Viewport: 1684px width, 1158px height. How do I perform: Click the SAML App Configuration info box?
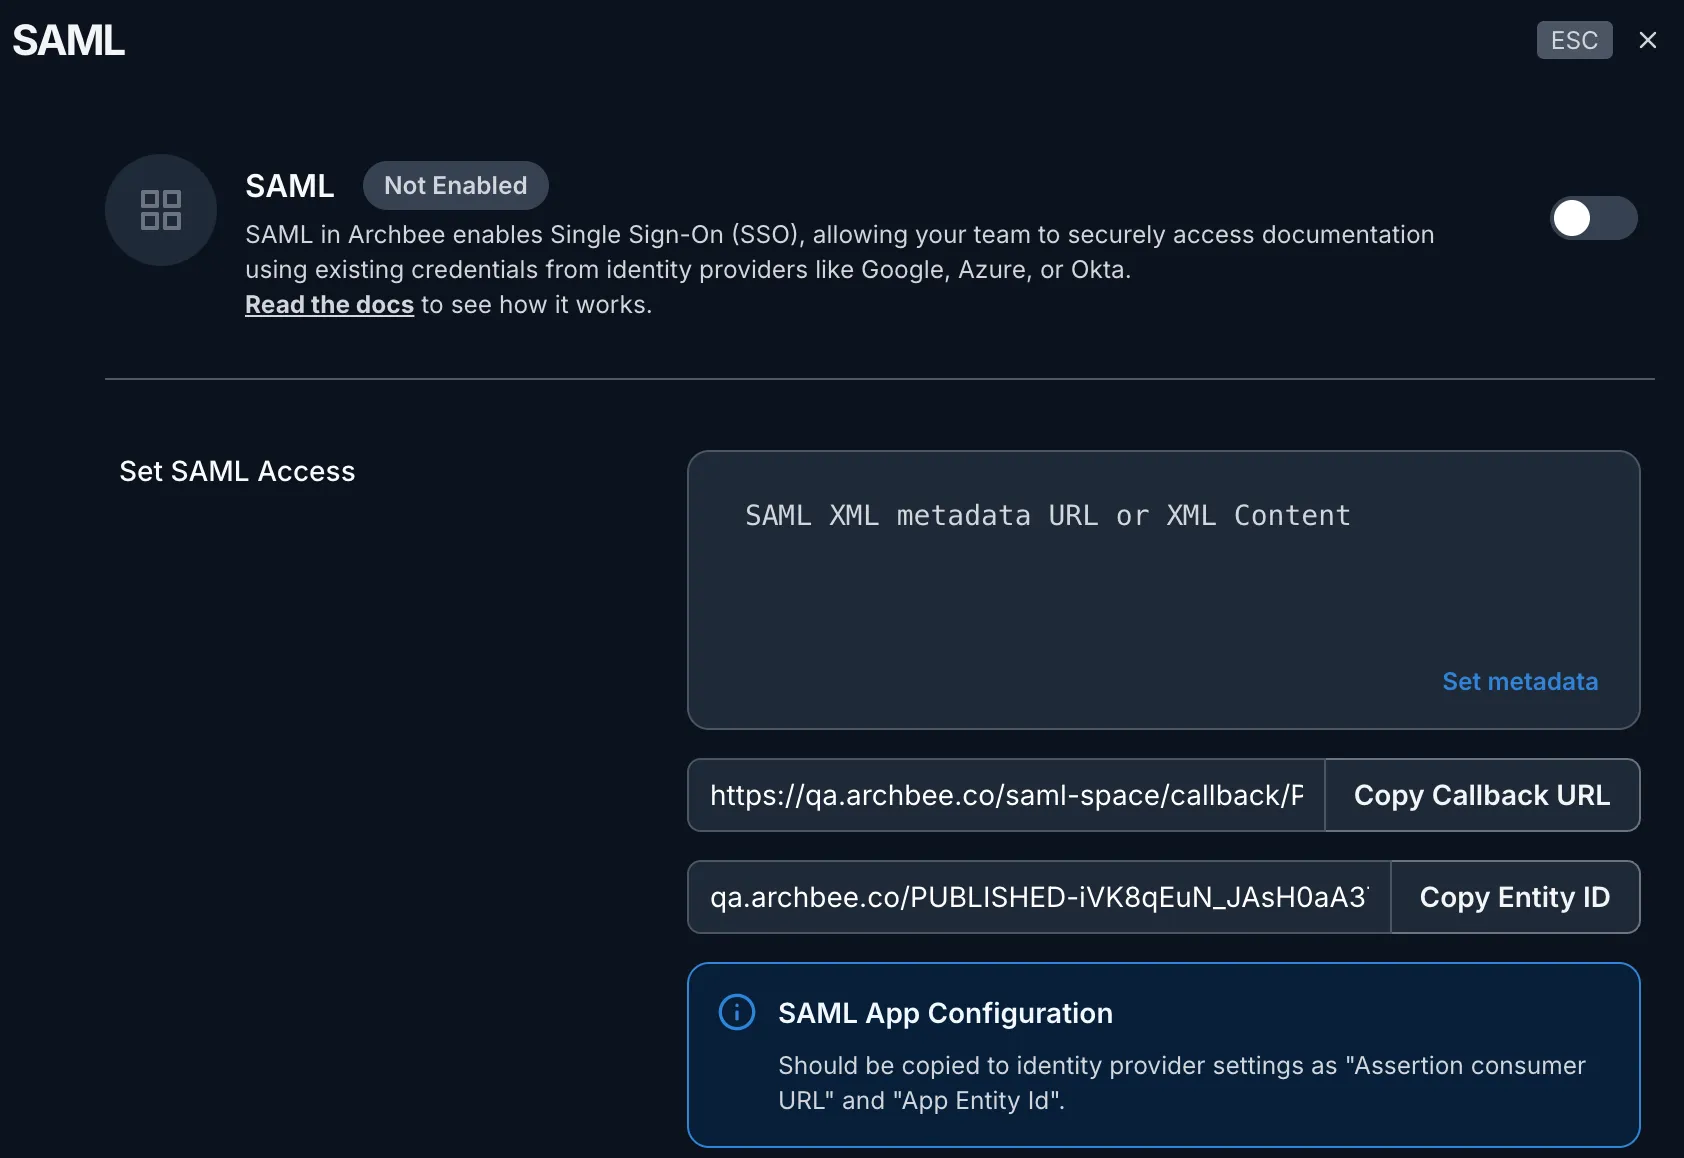tap(1163, 1055)
